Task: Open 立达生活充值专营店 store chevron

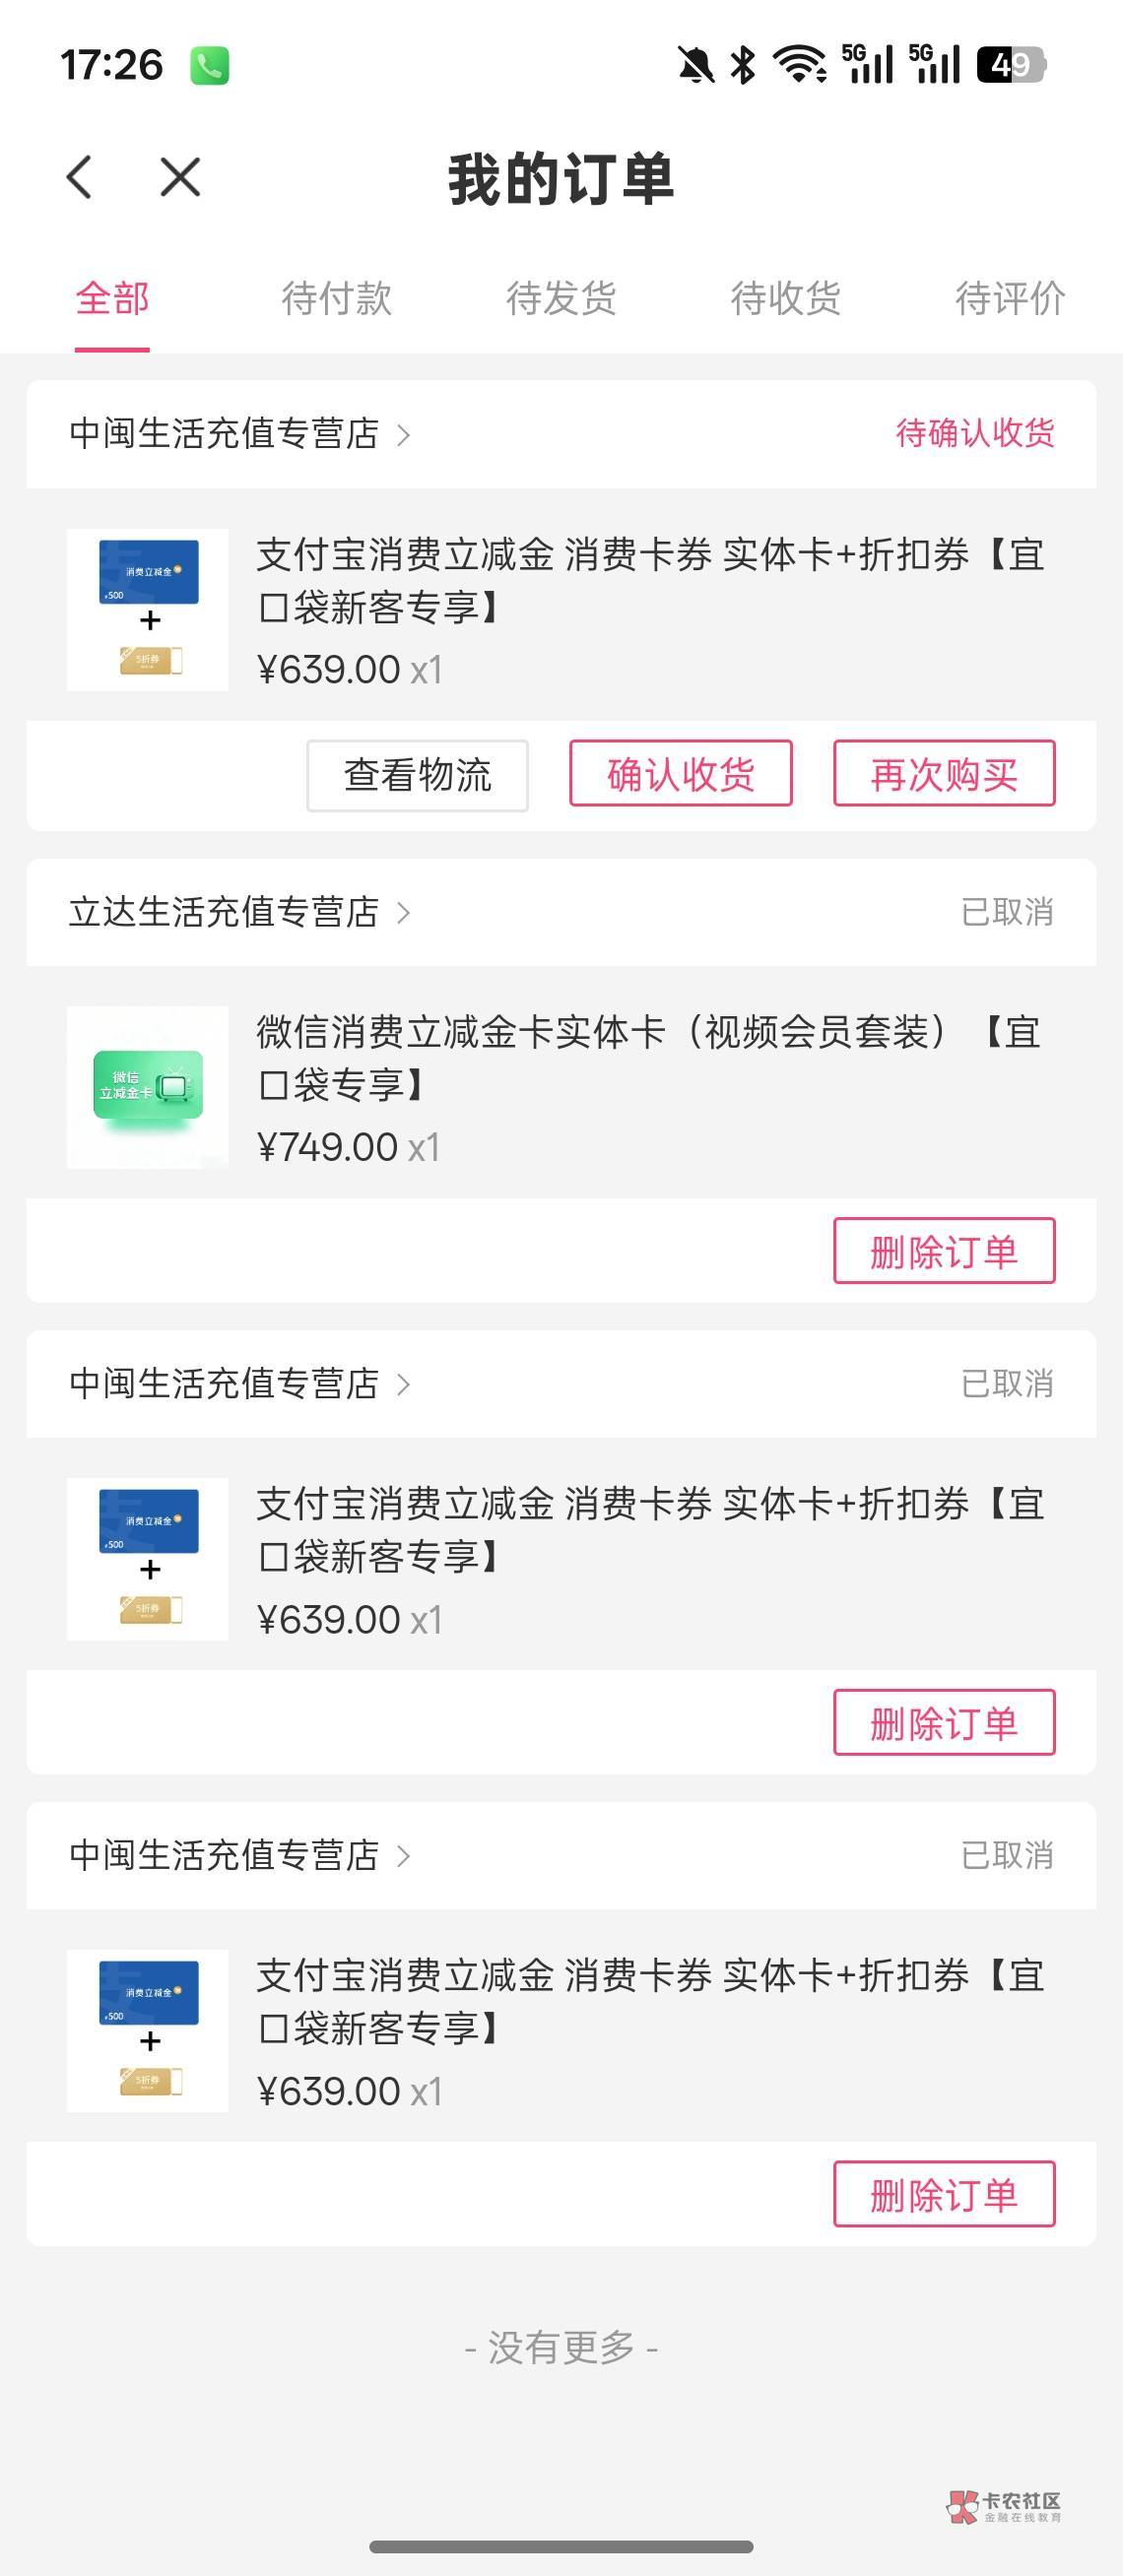Action: point(403,912)
